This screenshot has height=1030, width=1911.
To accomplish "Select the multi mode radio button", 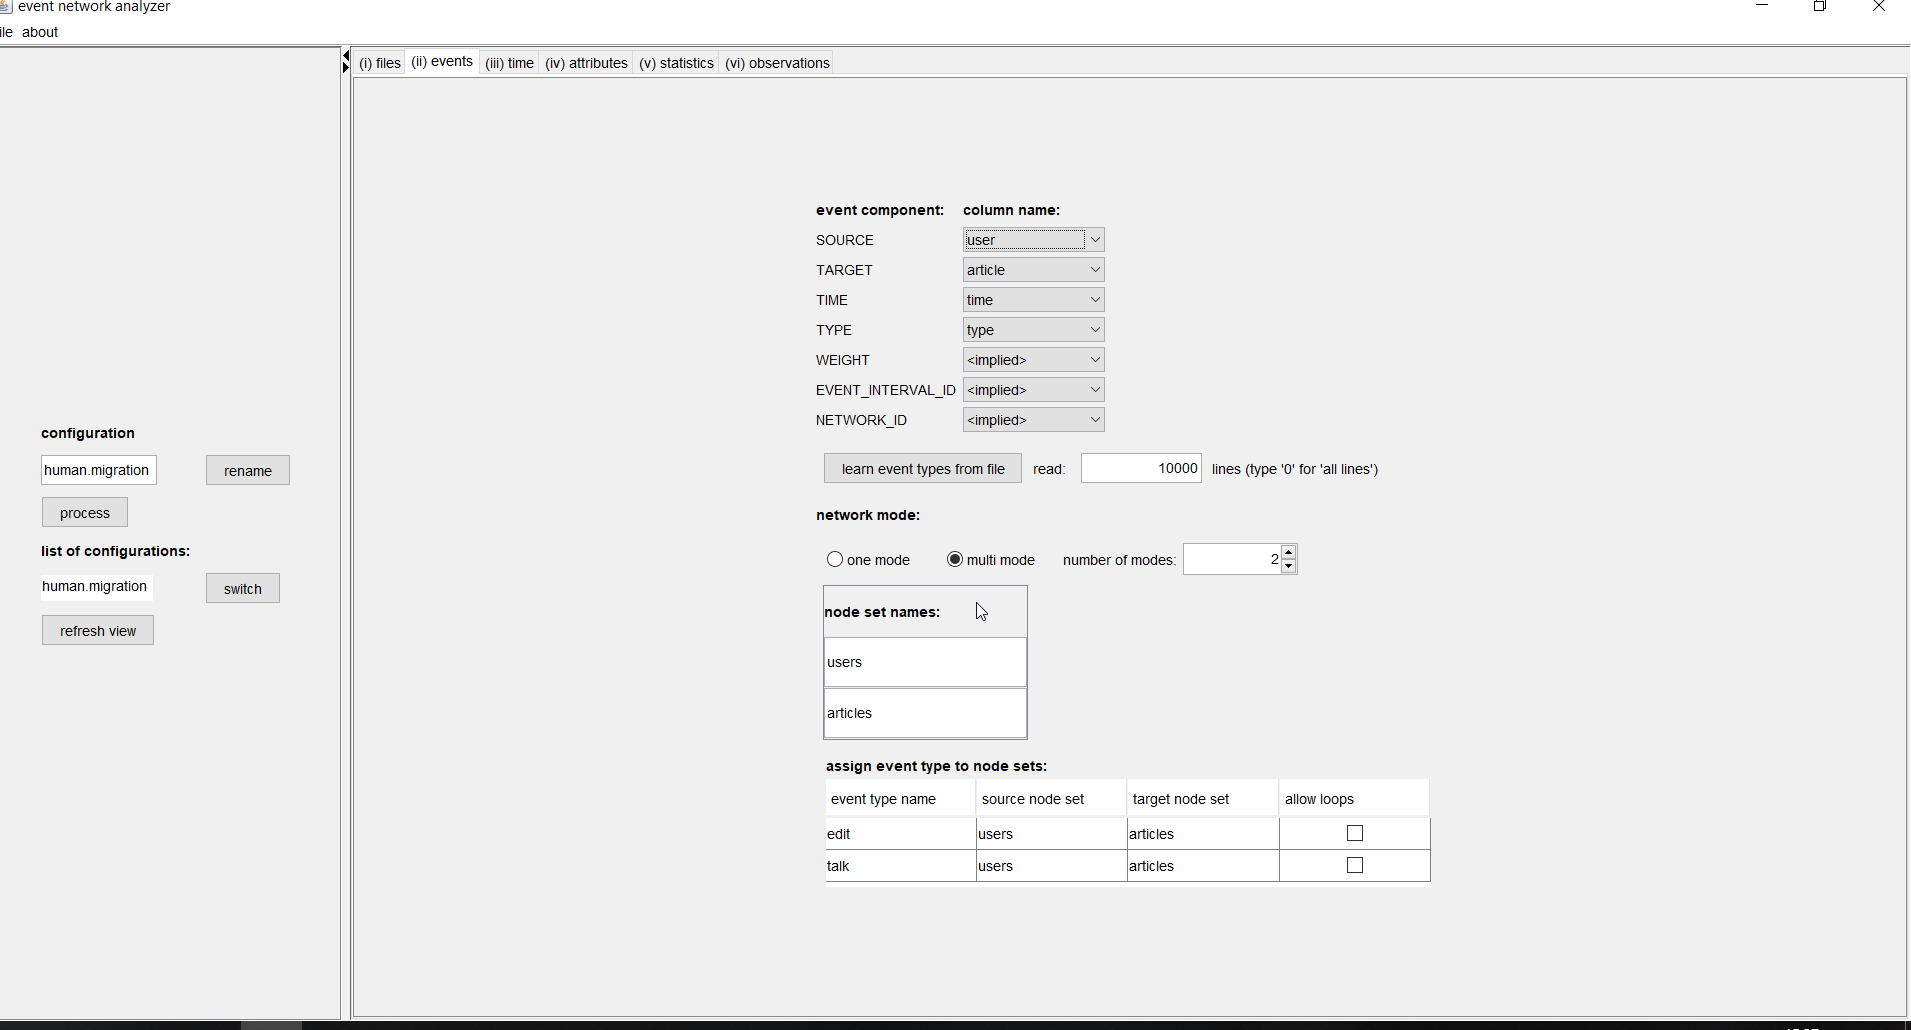I will click(955, 560).
